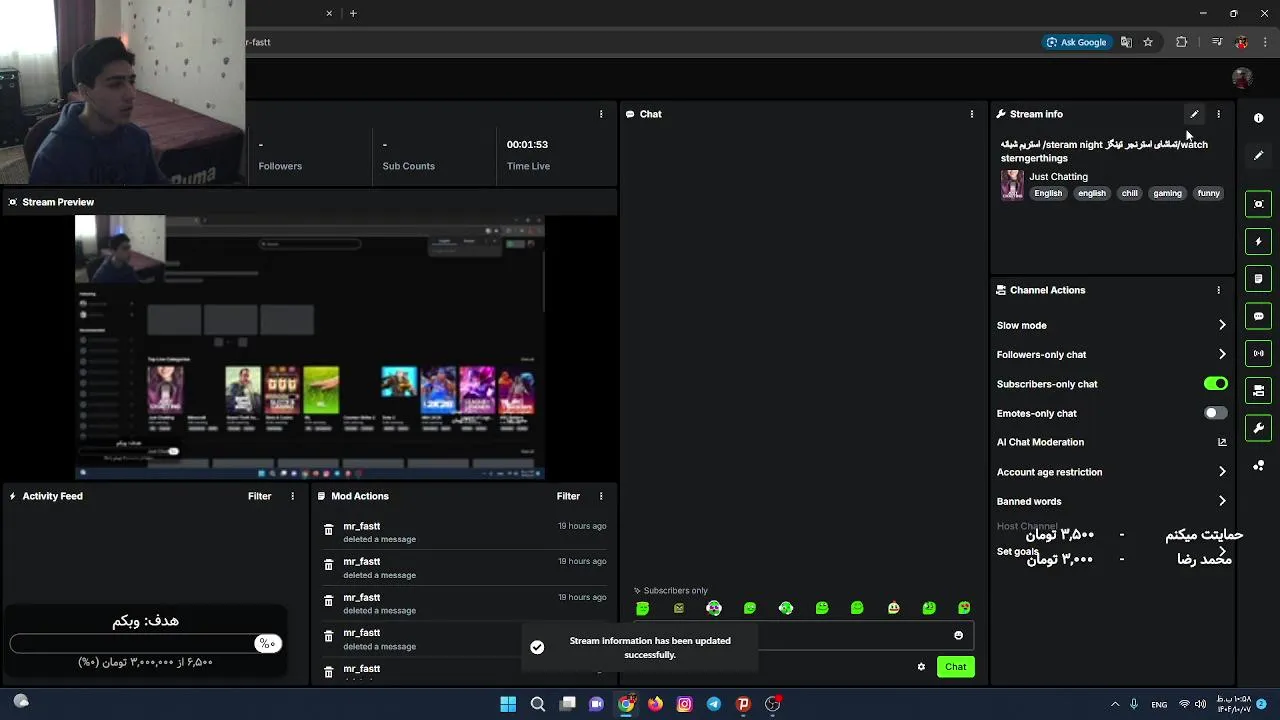Click the green Chat send button
This screenshot has height=720, width=1280.
pos(955,667)
